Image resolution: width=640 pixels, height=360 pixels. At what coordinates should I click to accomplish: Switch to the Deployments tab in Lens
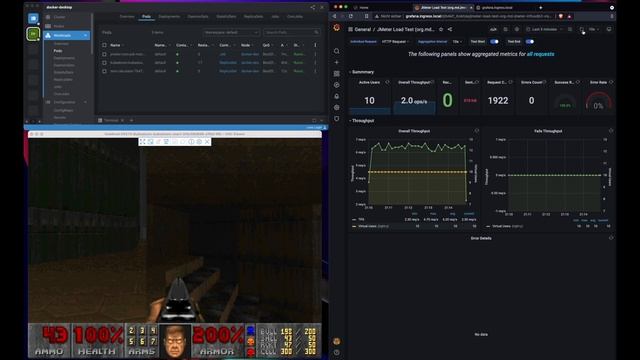click(169, 17)
